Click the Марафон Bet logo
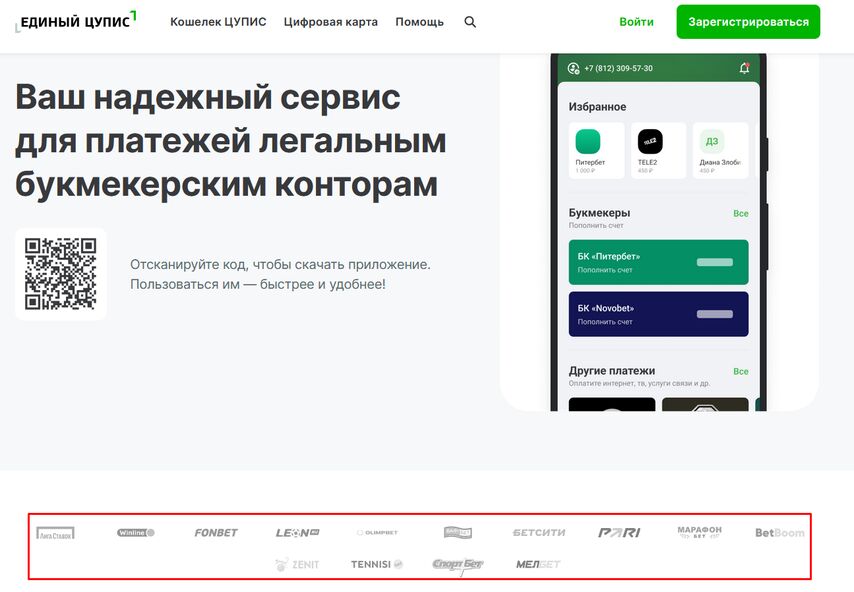854x592 pixels. (699, 532)
